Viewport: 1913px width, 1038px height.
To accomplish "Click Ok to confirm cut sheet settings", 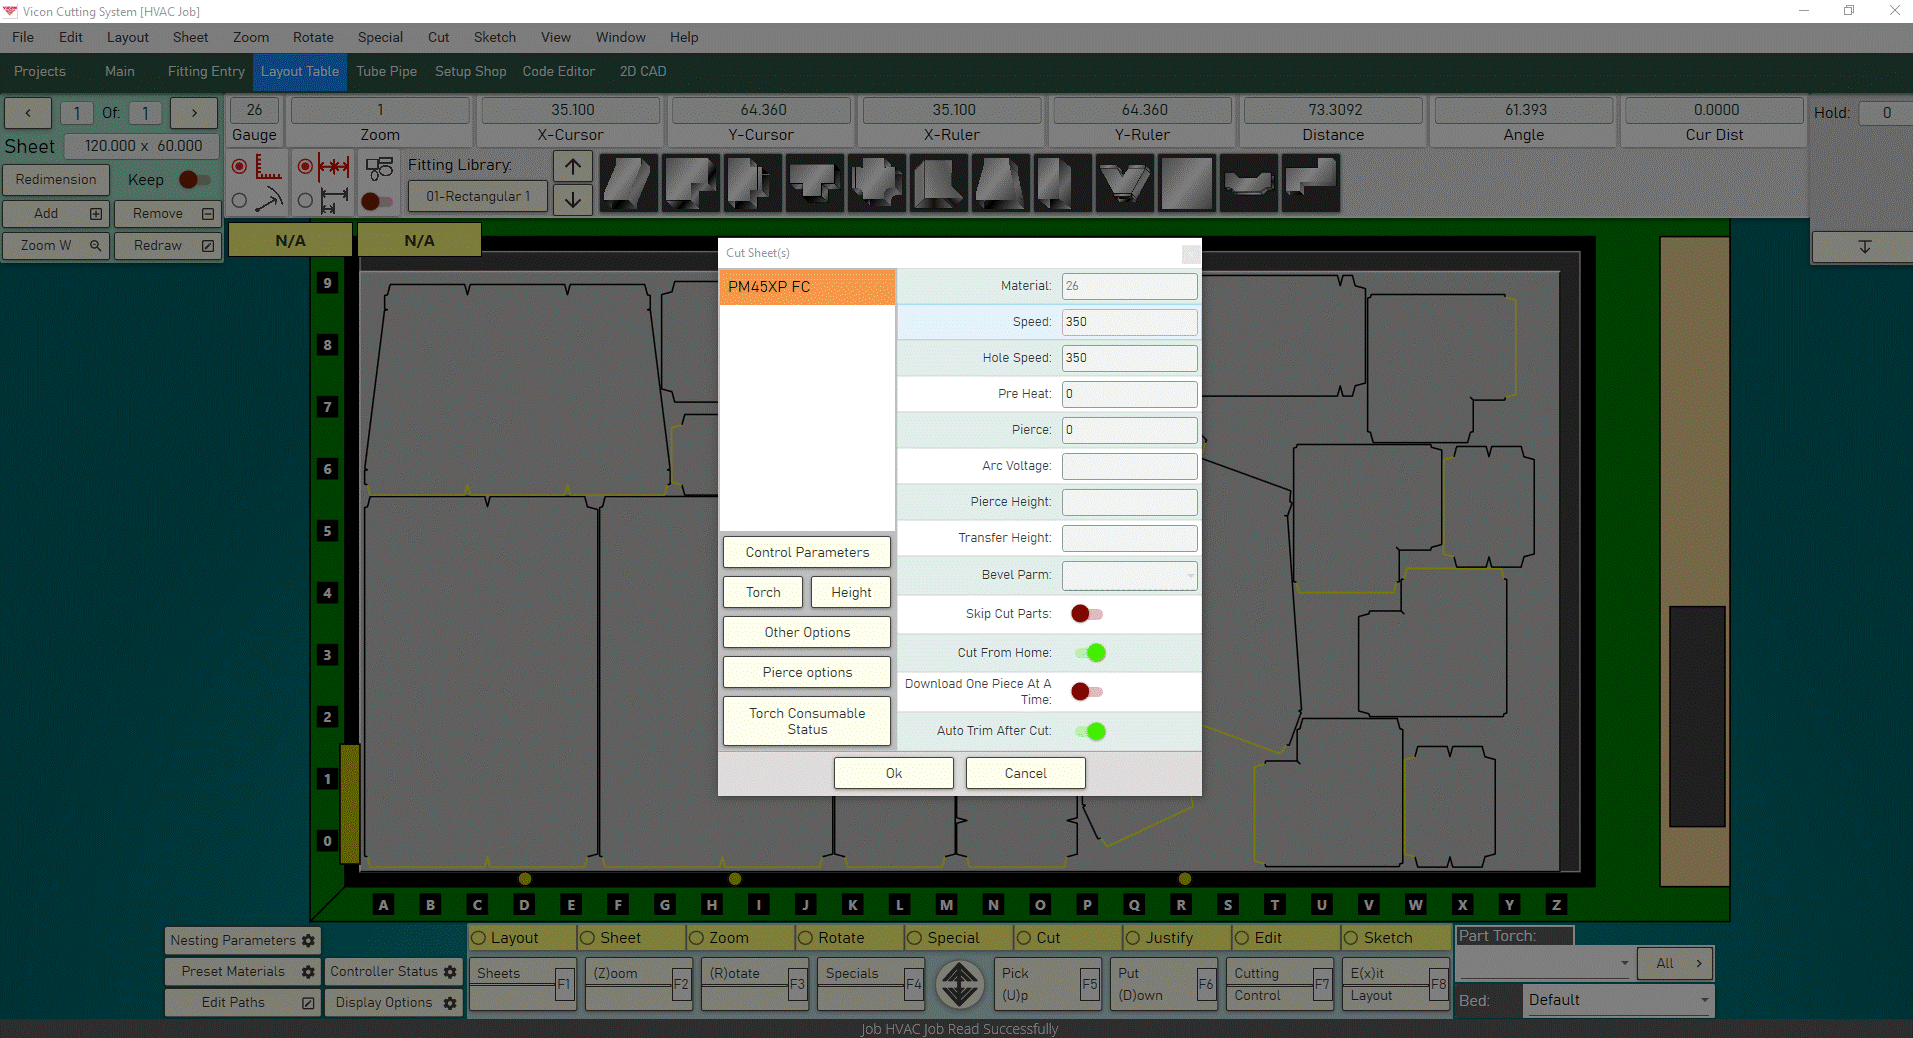I will coord(892,772).
